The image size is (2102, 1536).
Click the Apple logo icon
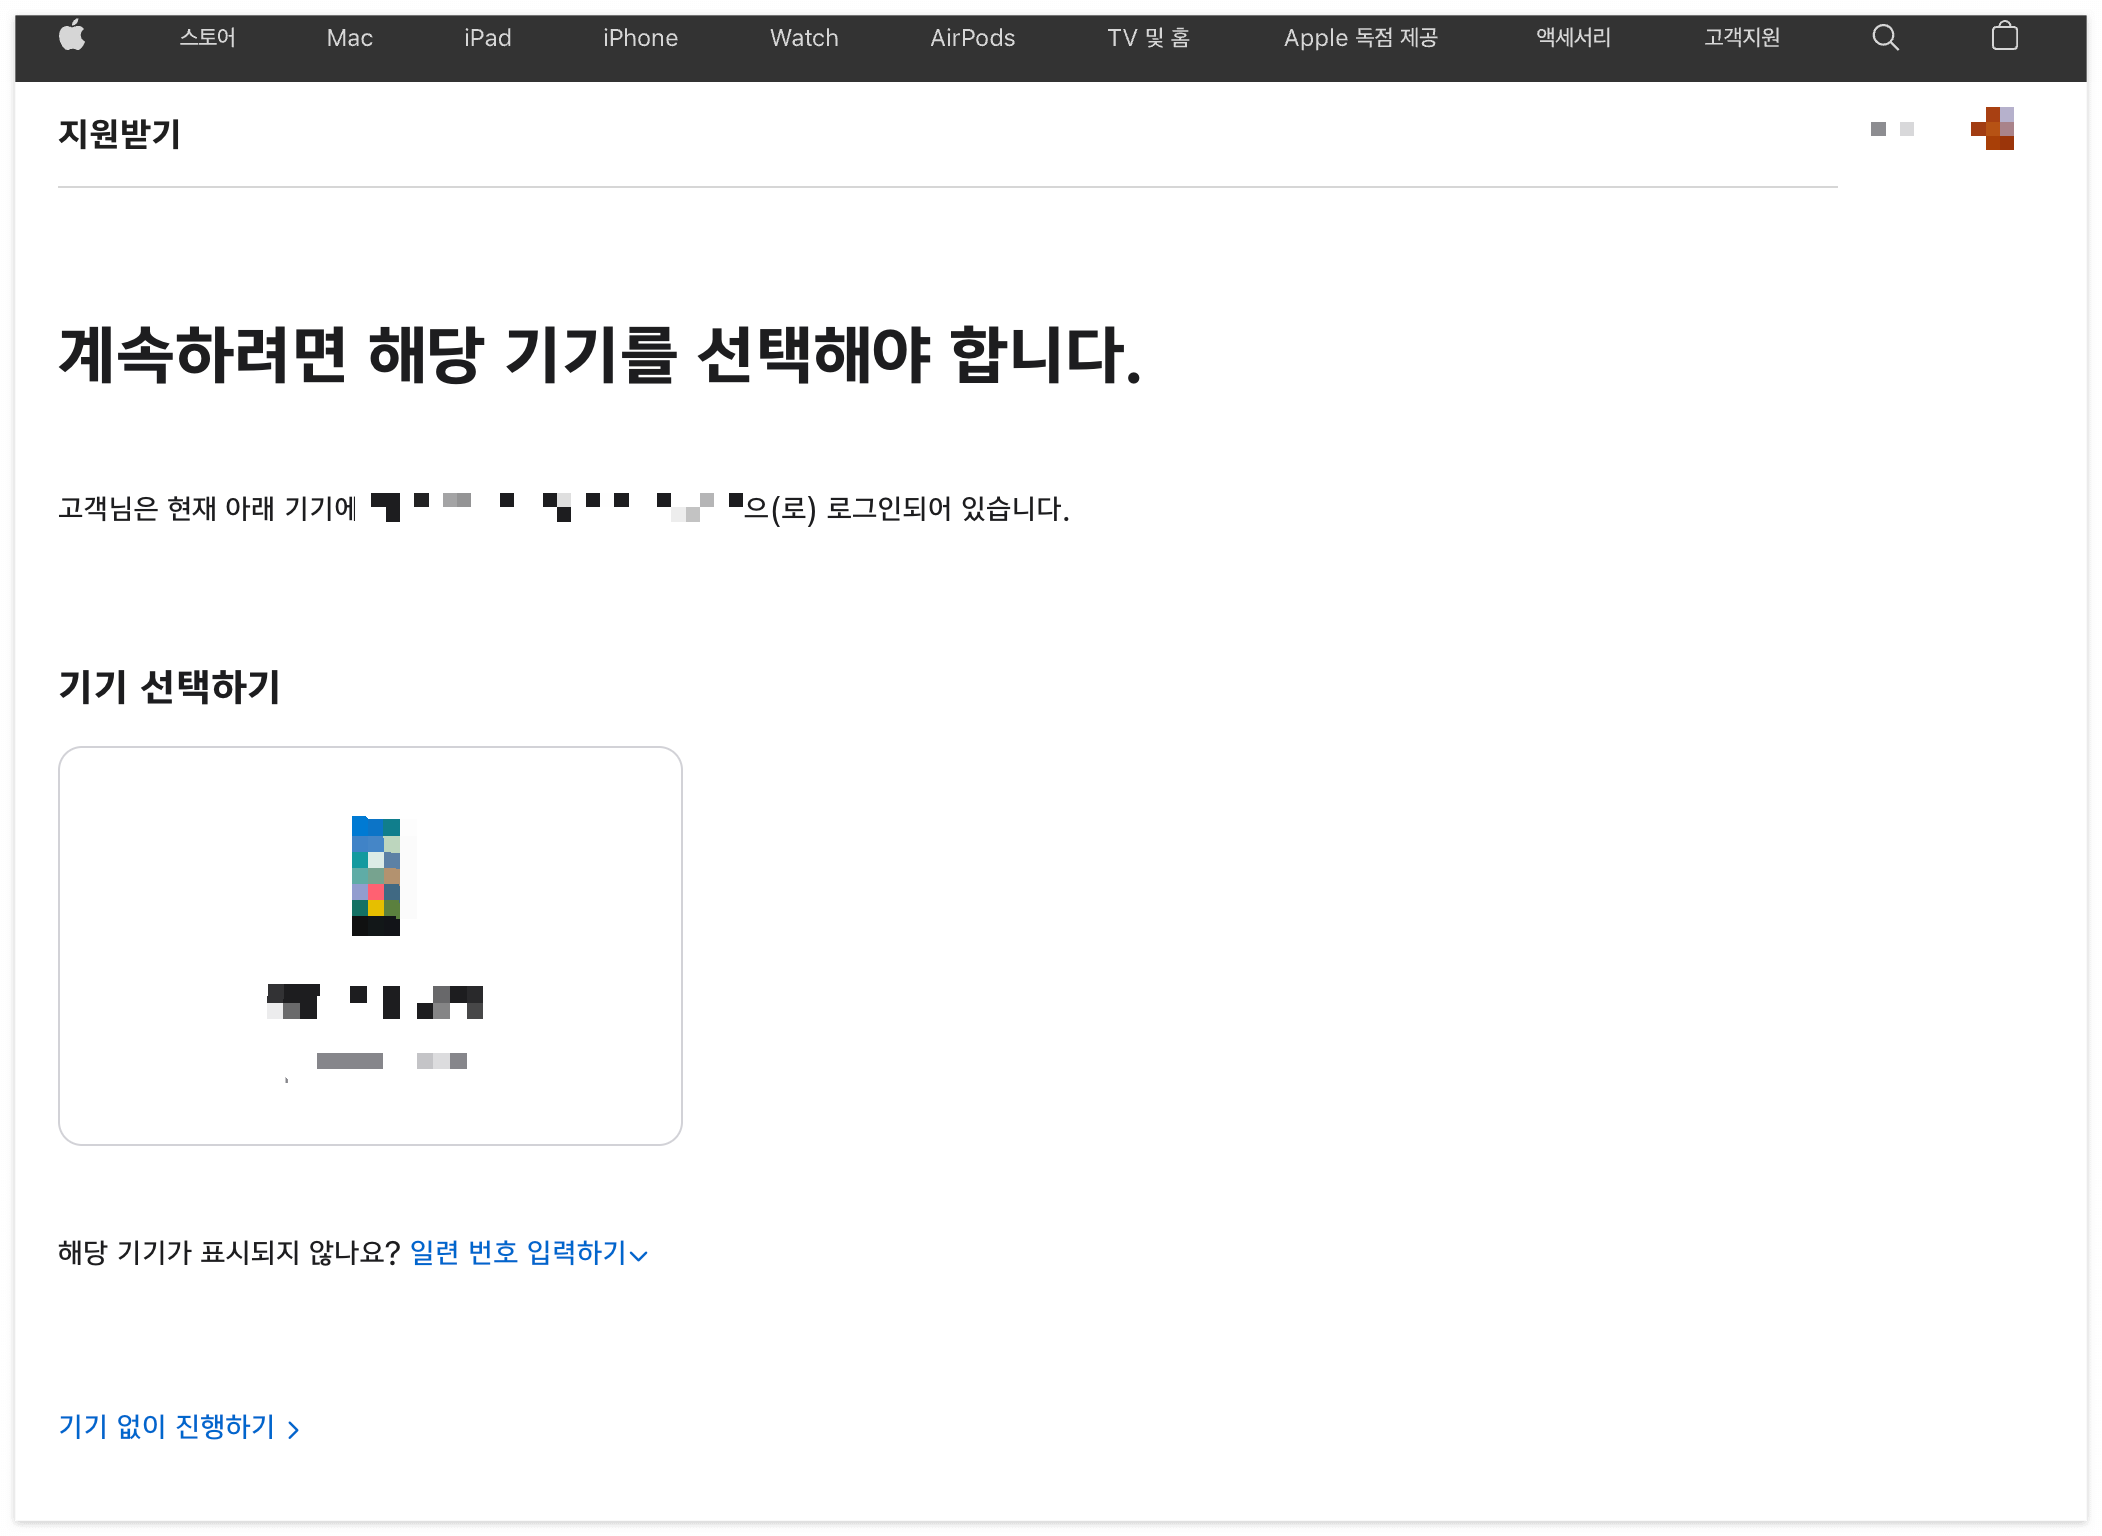(72, 38)
